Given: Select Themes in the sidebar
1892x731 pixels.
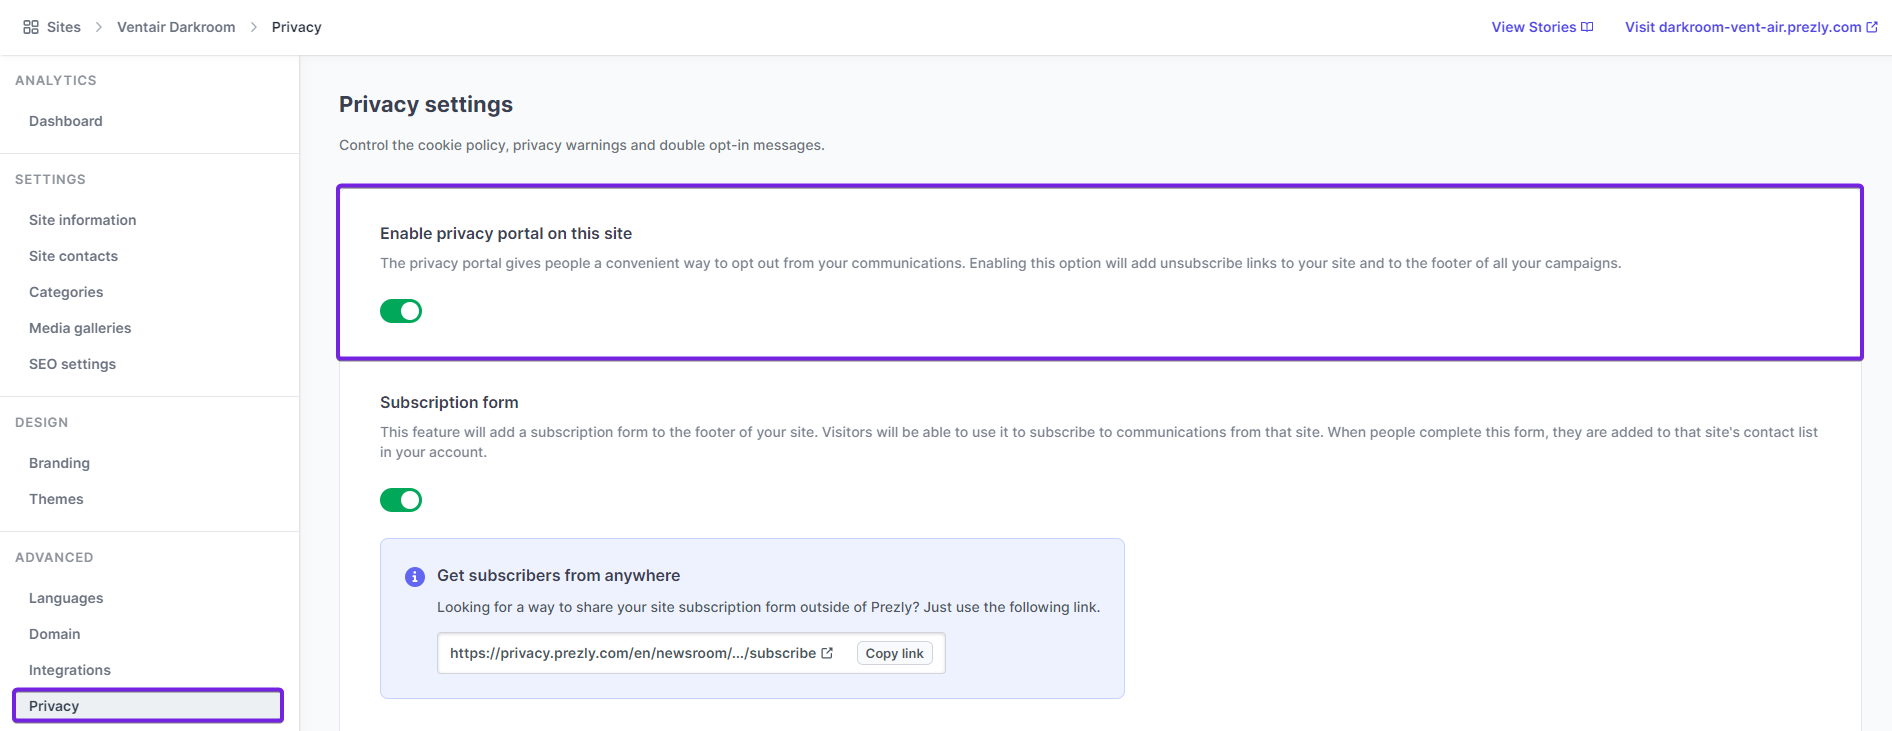Looking at the screenshot, I should pyautogui.click(x=56, y=499).
